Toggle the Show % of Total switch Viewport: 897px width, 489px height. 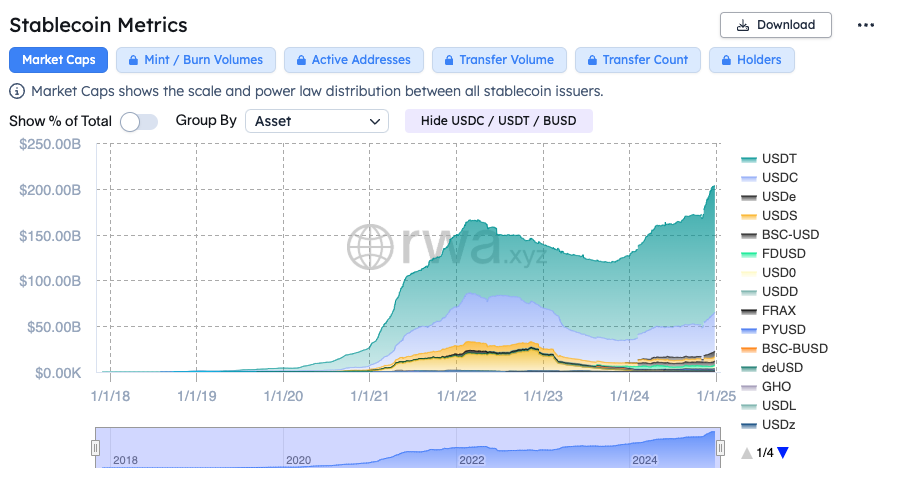(139, 121)
